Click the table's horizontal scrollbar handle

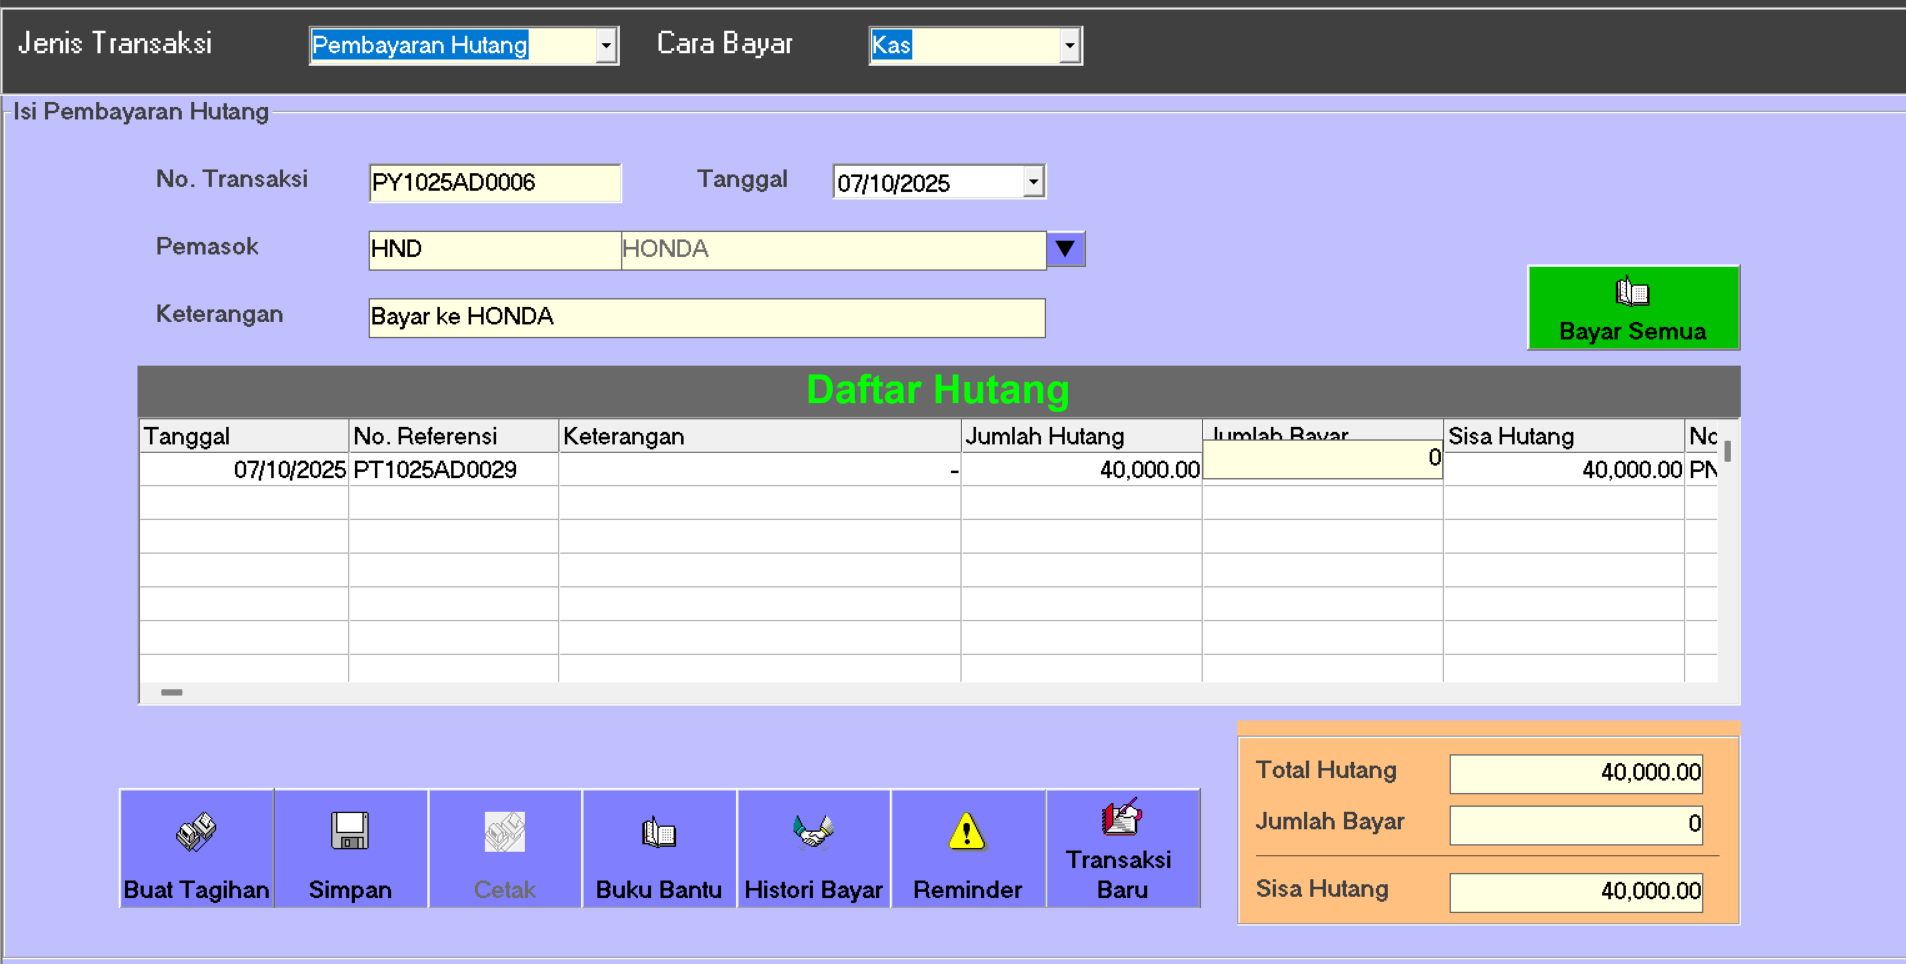pos(172,692)
